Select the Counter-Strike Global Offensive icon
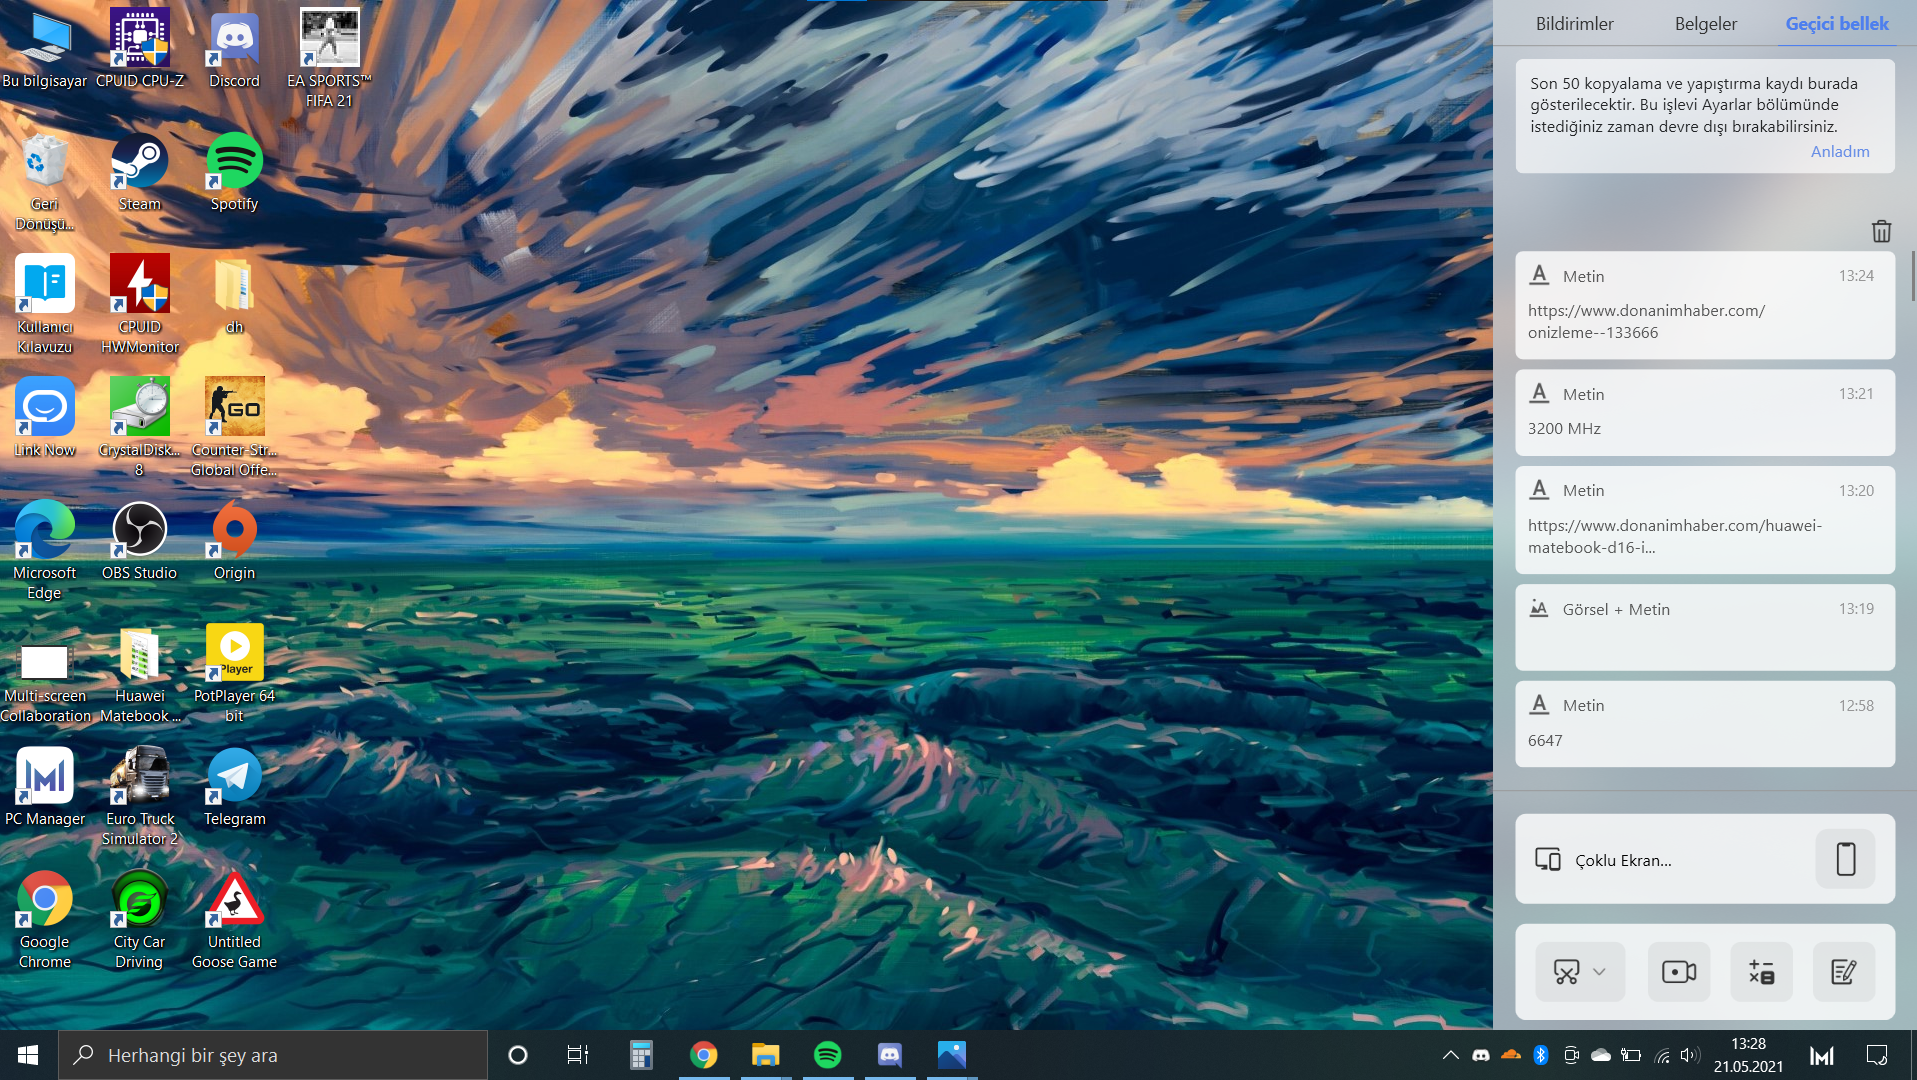This screenshot has height=1080, width=1917. point(234,427)
